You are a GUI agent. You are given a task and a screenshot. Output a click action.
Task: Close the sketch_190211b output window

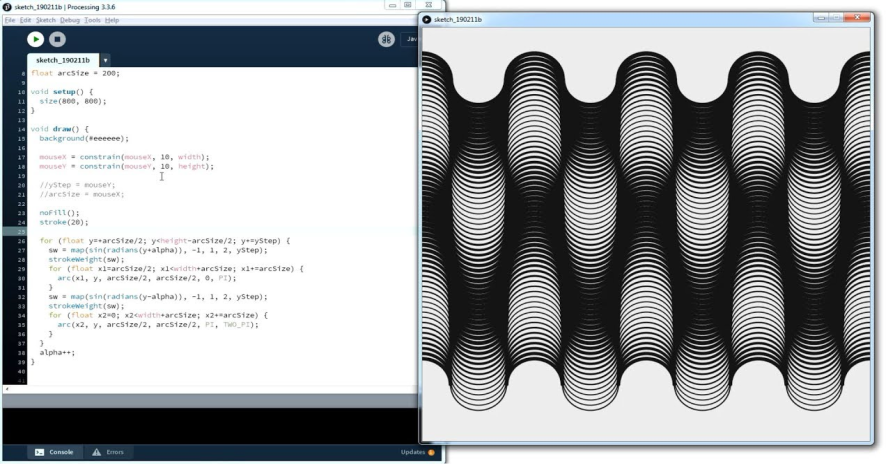pos(857,17)
